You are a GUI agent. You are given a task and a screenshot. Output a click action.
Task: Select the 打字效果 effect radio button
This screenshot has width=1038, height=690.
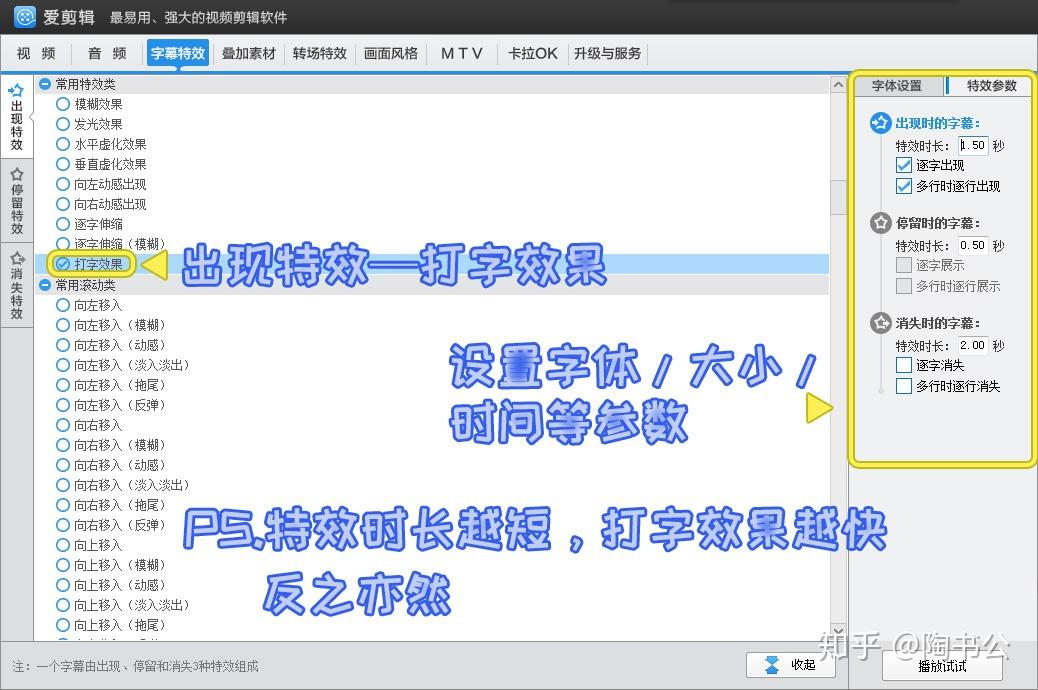tap(62, 264)
